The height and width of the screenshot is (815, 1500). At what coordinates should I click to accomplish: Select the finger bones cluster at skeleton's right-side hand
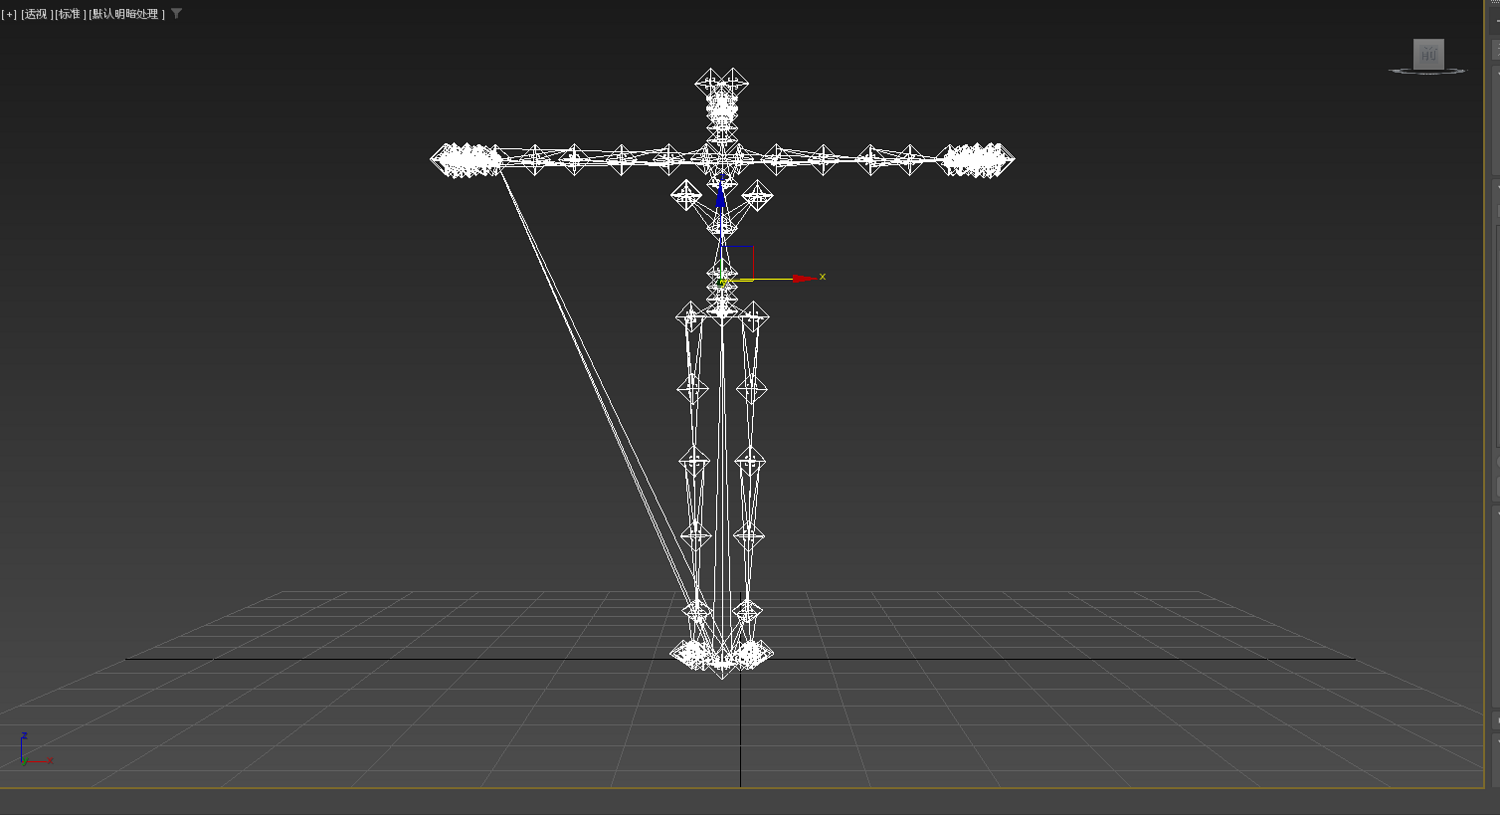click(979, 160)
